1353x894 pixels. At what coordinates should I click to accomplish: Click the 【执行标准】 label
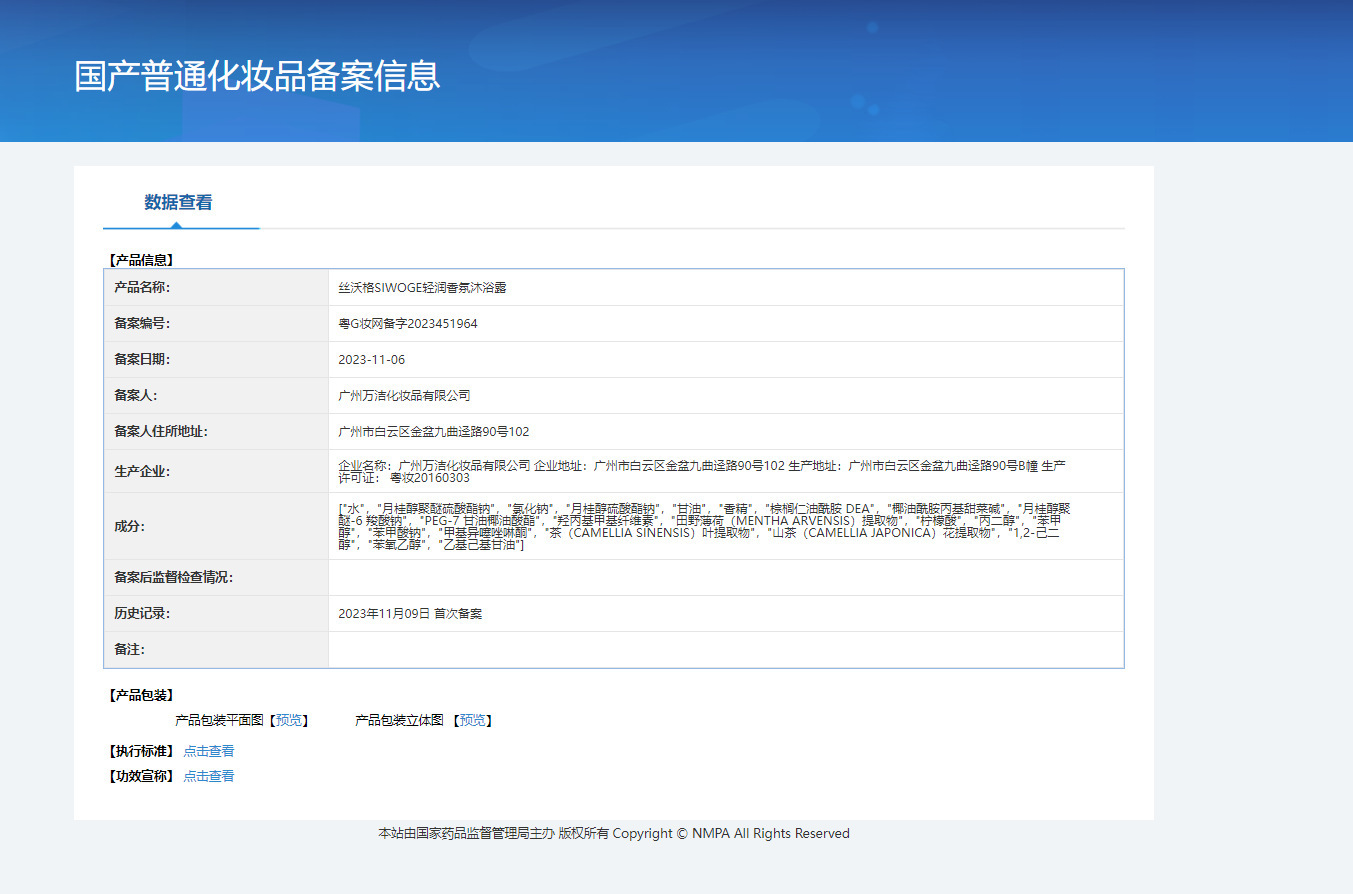pyautogui.click(x=140, y=751)
